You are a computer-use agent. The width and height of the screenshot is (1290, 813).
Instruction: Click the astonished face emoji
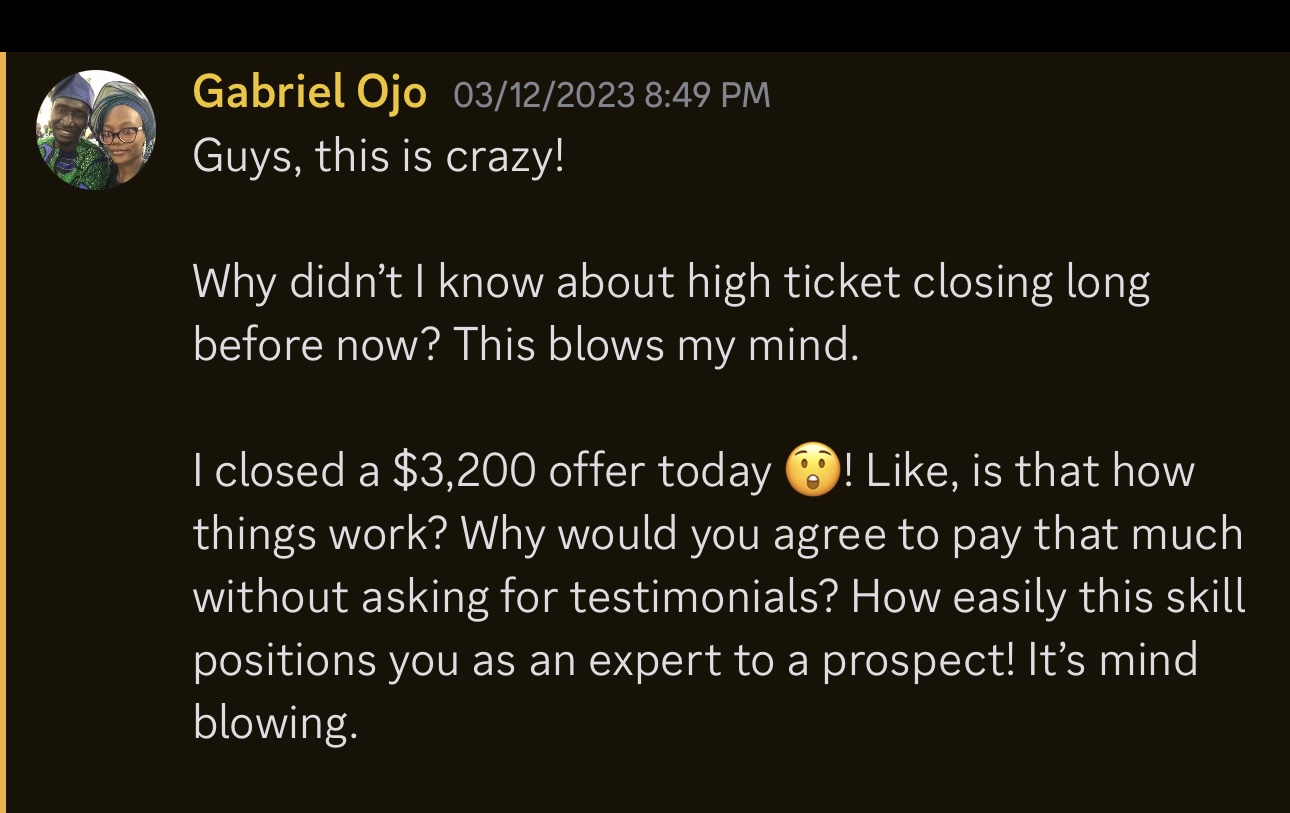point(812,472)
